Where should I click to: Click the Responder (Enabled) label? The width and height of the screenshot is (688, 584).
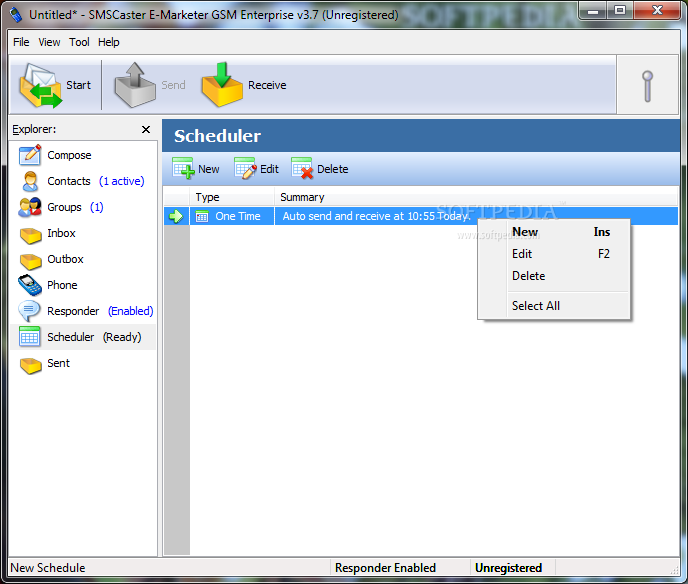(x=100, y=311)
